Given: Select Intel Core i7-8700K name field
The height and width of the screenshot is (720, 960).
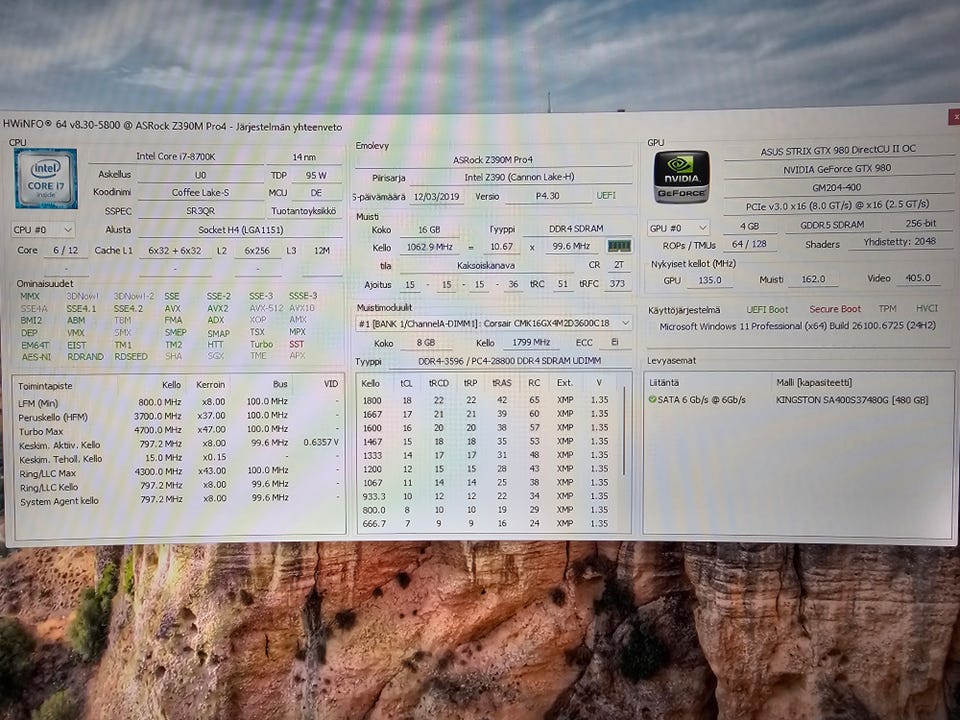Looking at the screenshot, I should tap(175, 156).
